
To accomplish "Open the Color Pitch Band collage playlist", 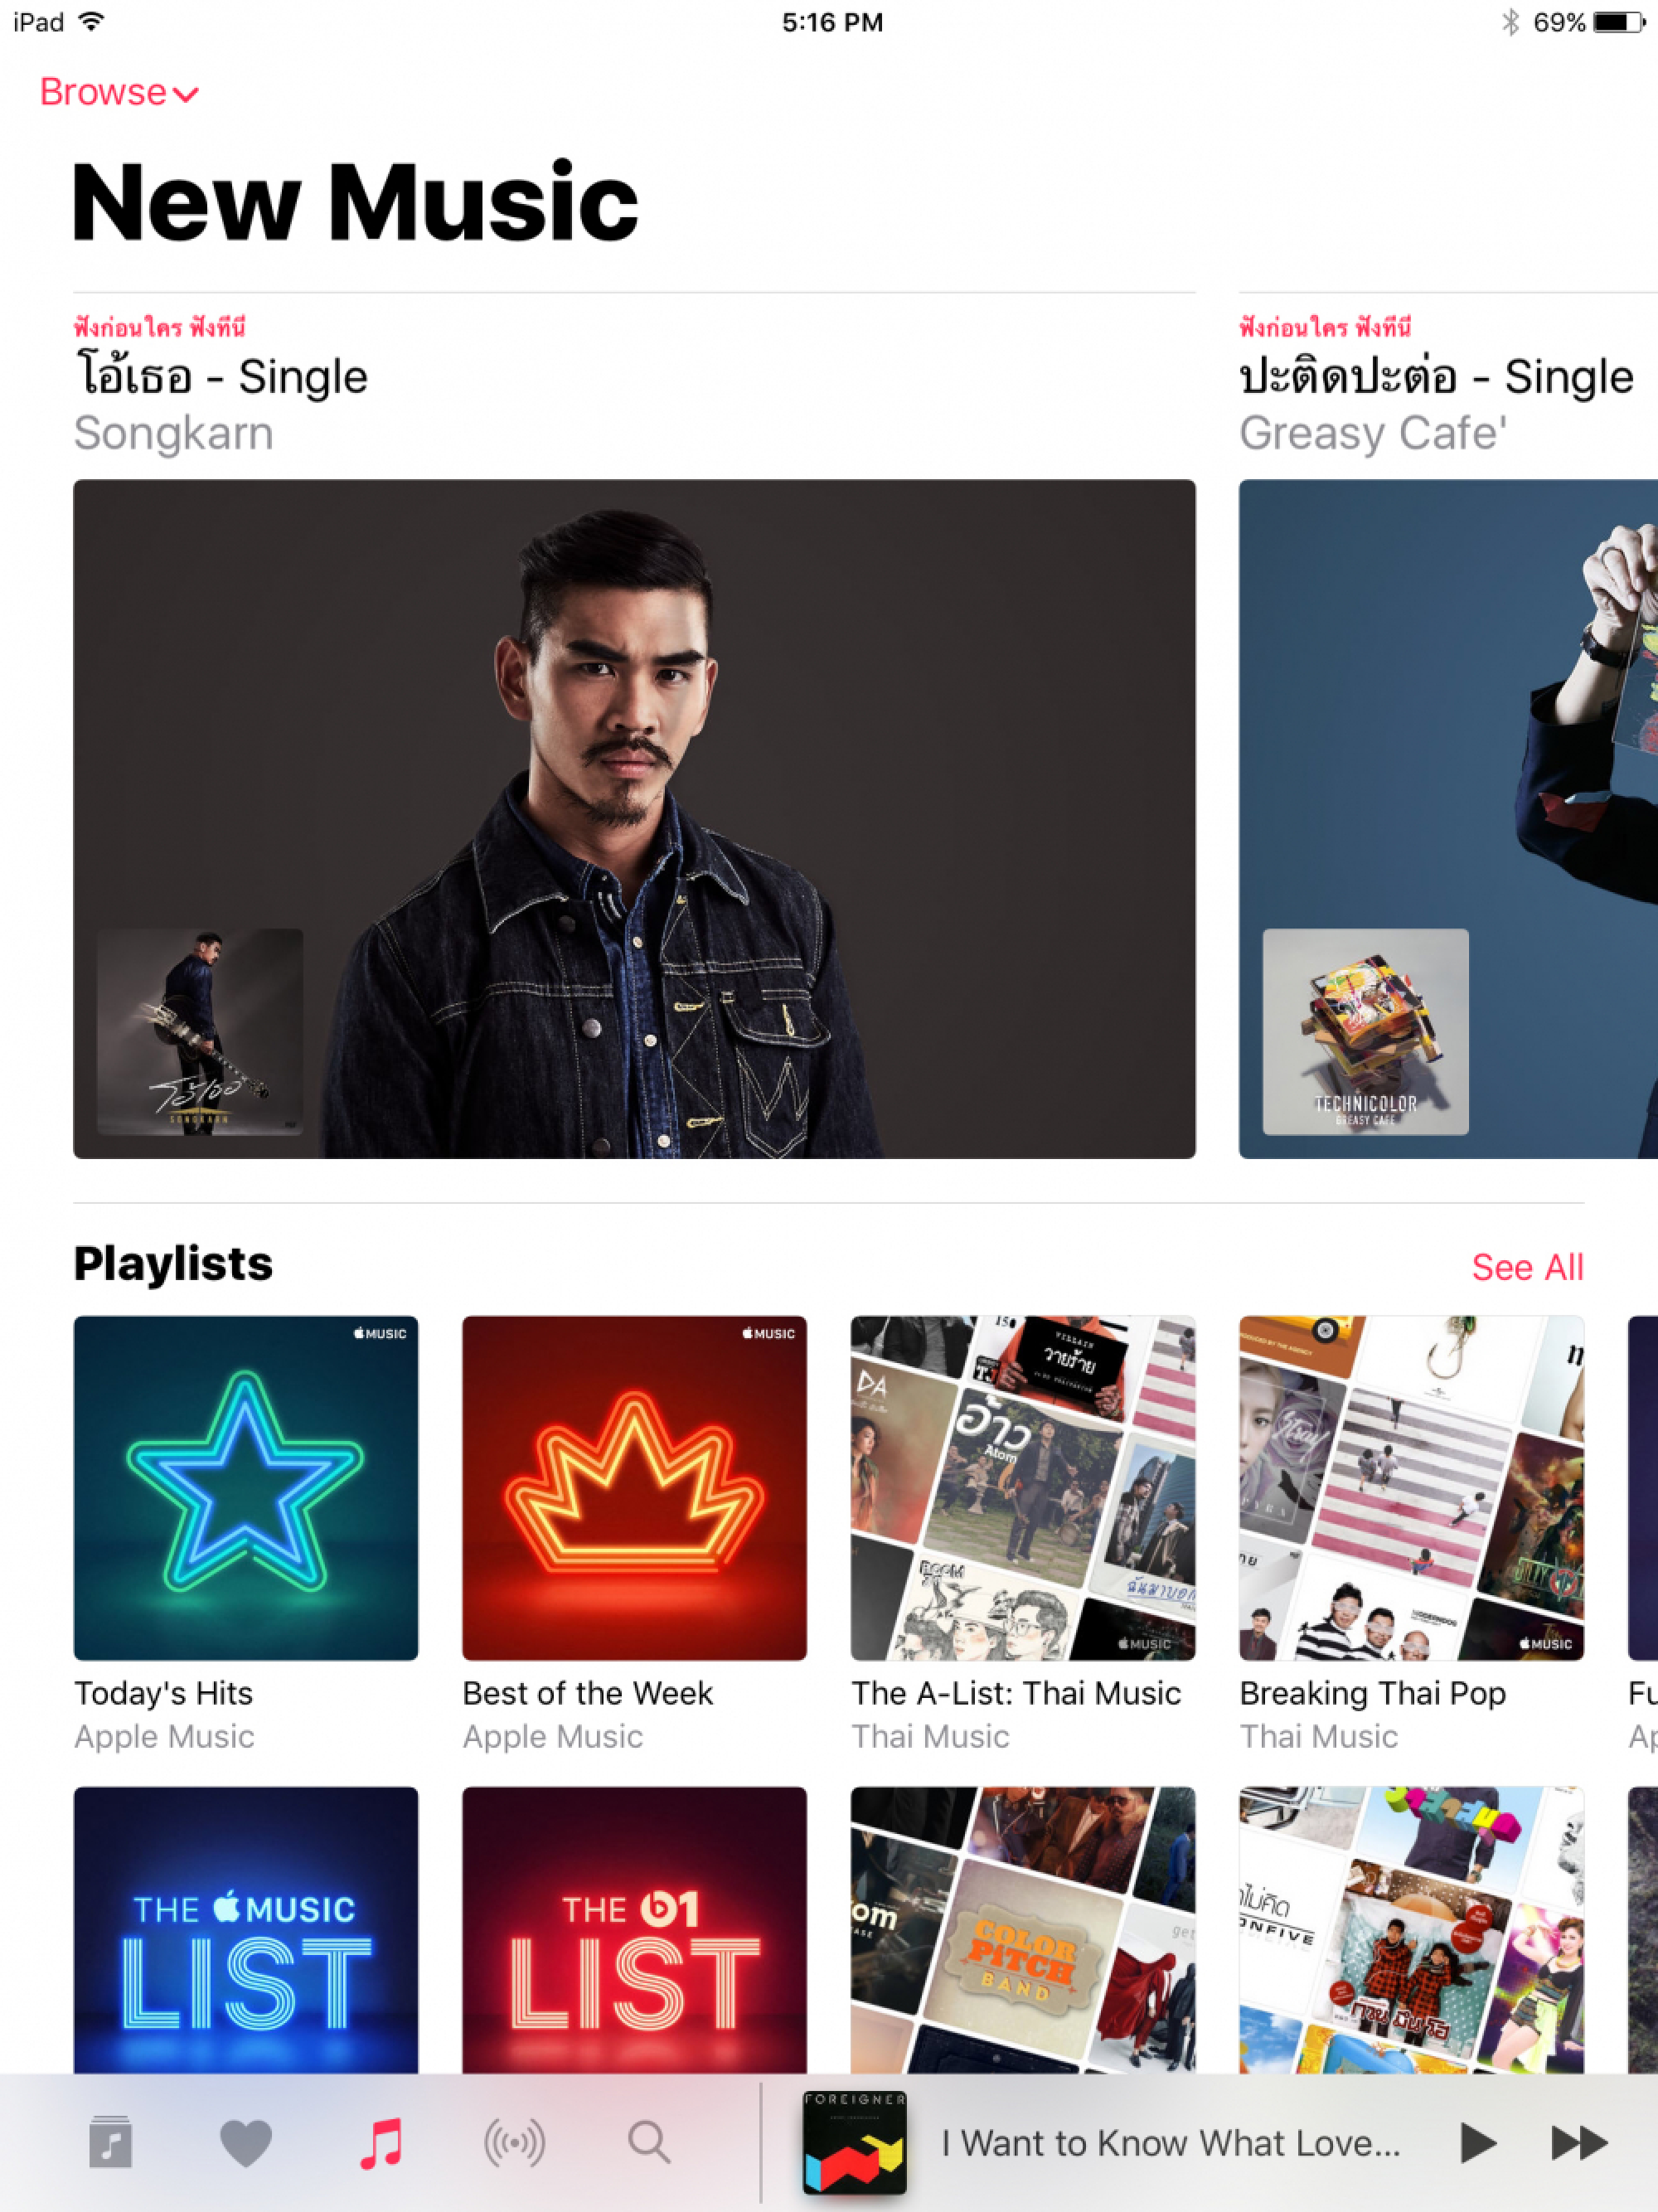I will [x=1023, y=1930].
